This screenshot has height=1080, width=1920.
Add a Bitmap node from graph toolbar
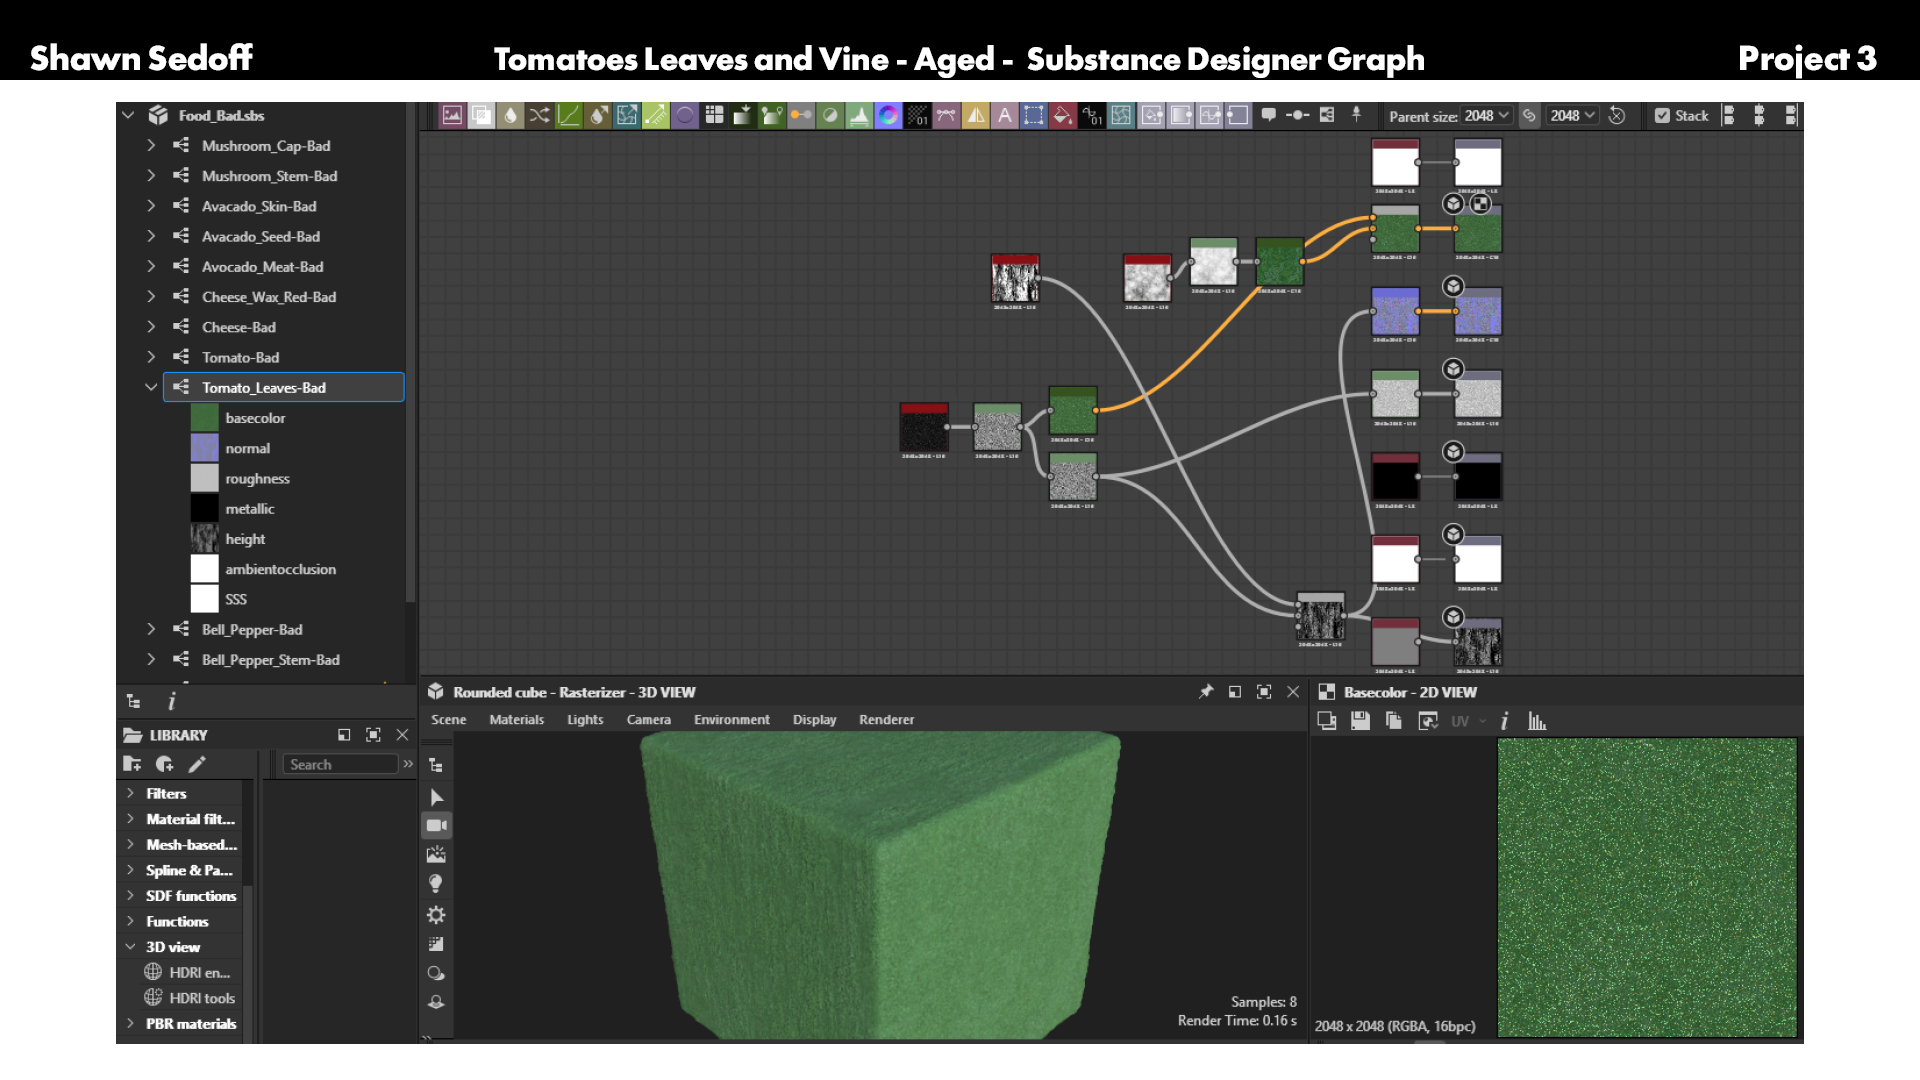[452, 115]
